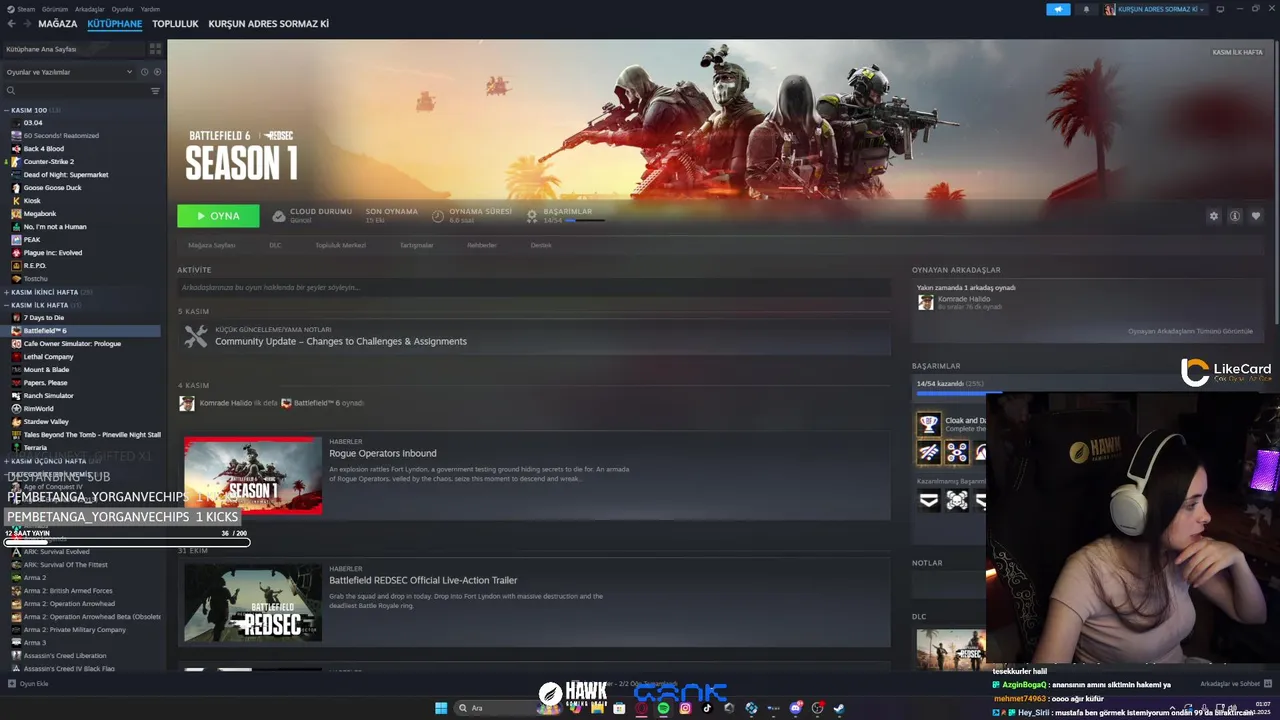This screenshot has height=720, width=1280.
Task: Open advanced library filter icon
Action: [x=155, y=91]
